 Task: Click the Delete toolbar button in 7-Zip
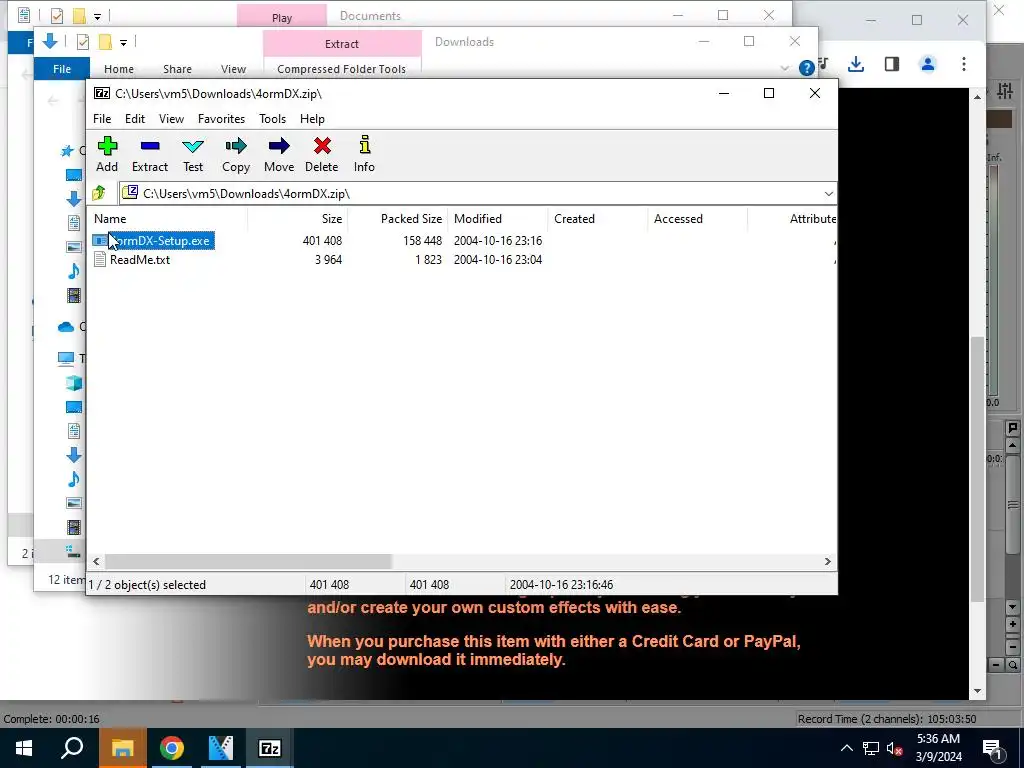[x=321, y=154]
